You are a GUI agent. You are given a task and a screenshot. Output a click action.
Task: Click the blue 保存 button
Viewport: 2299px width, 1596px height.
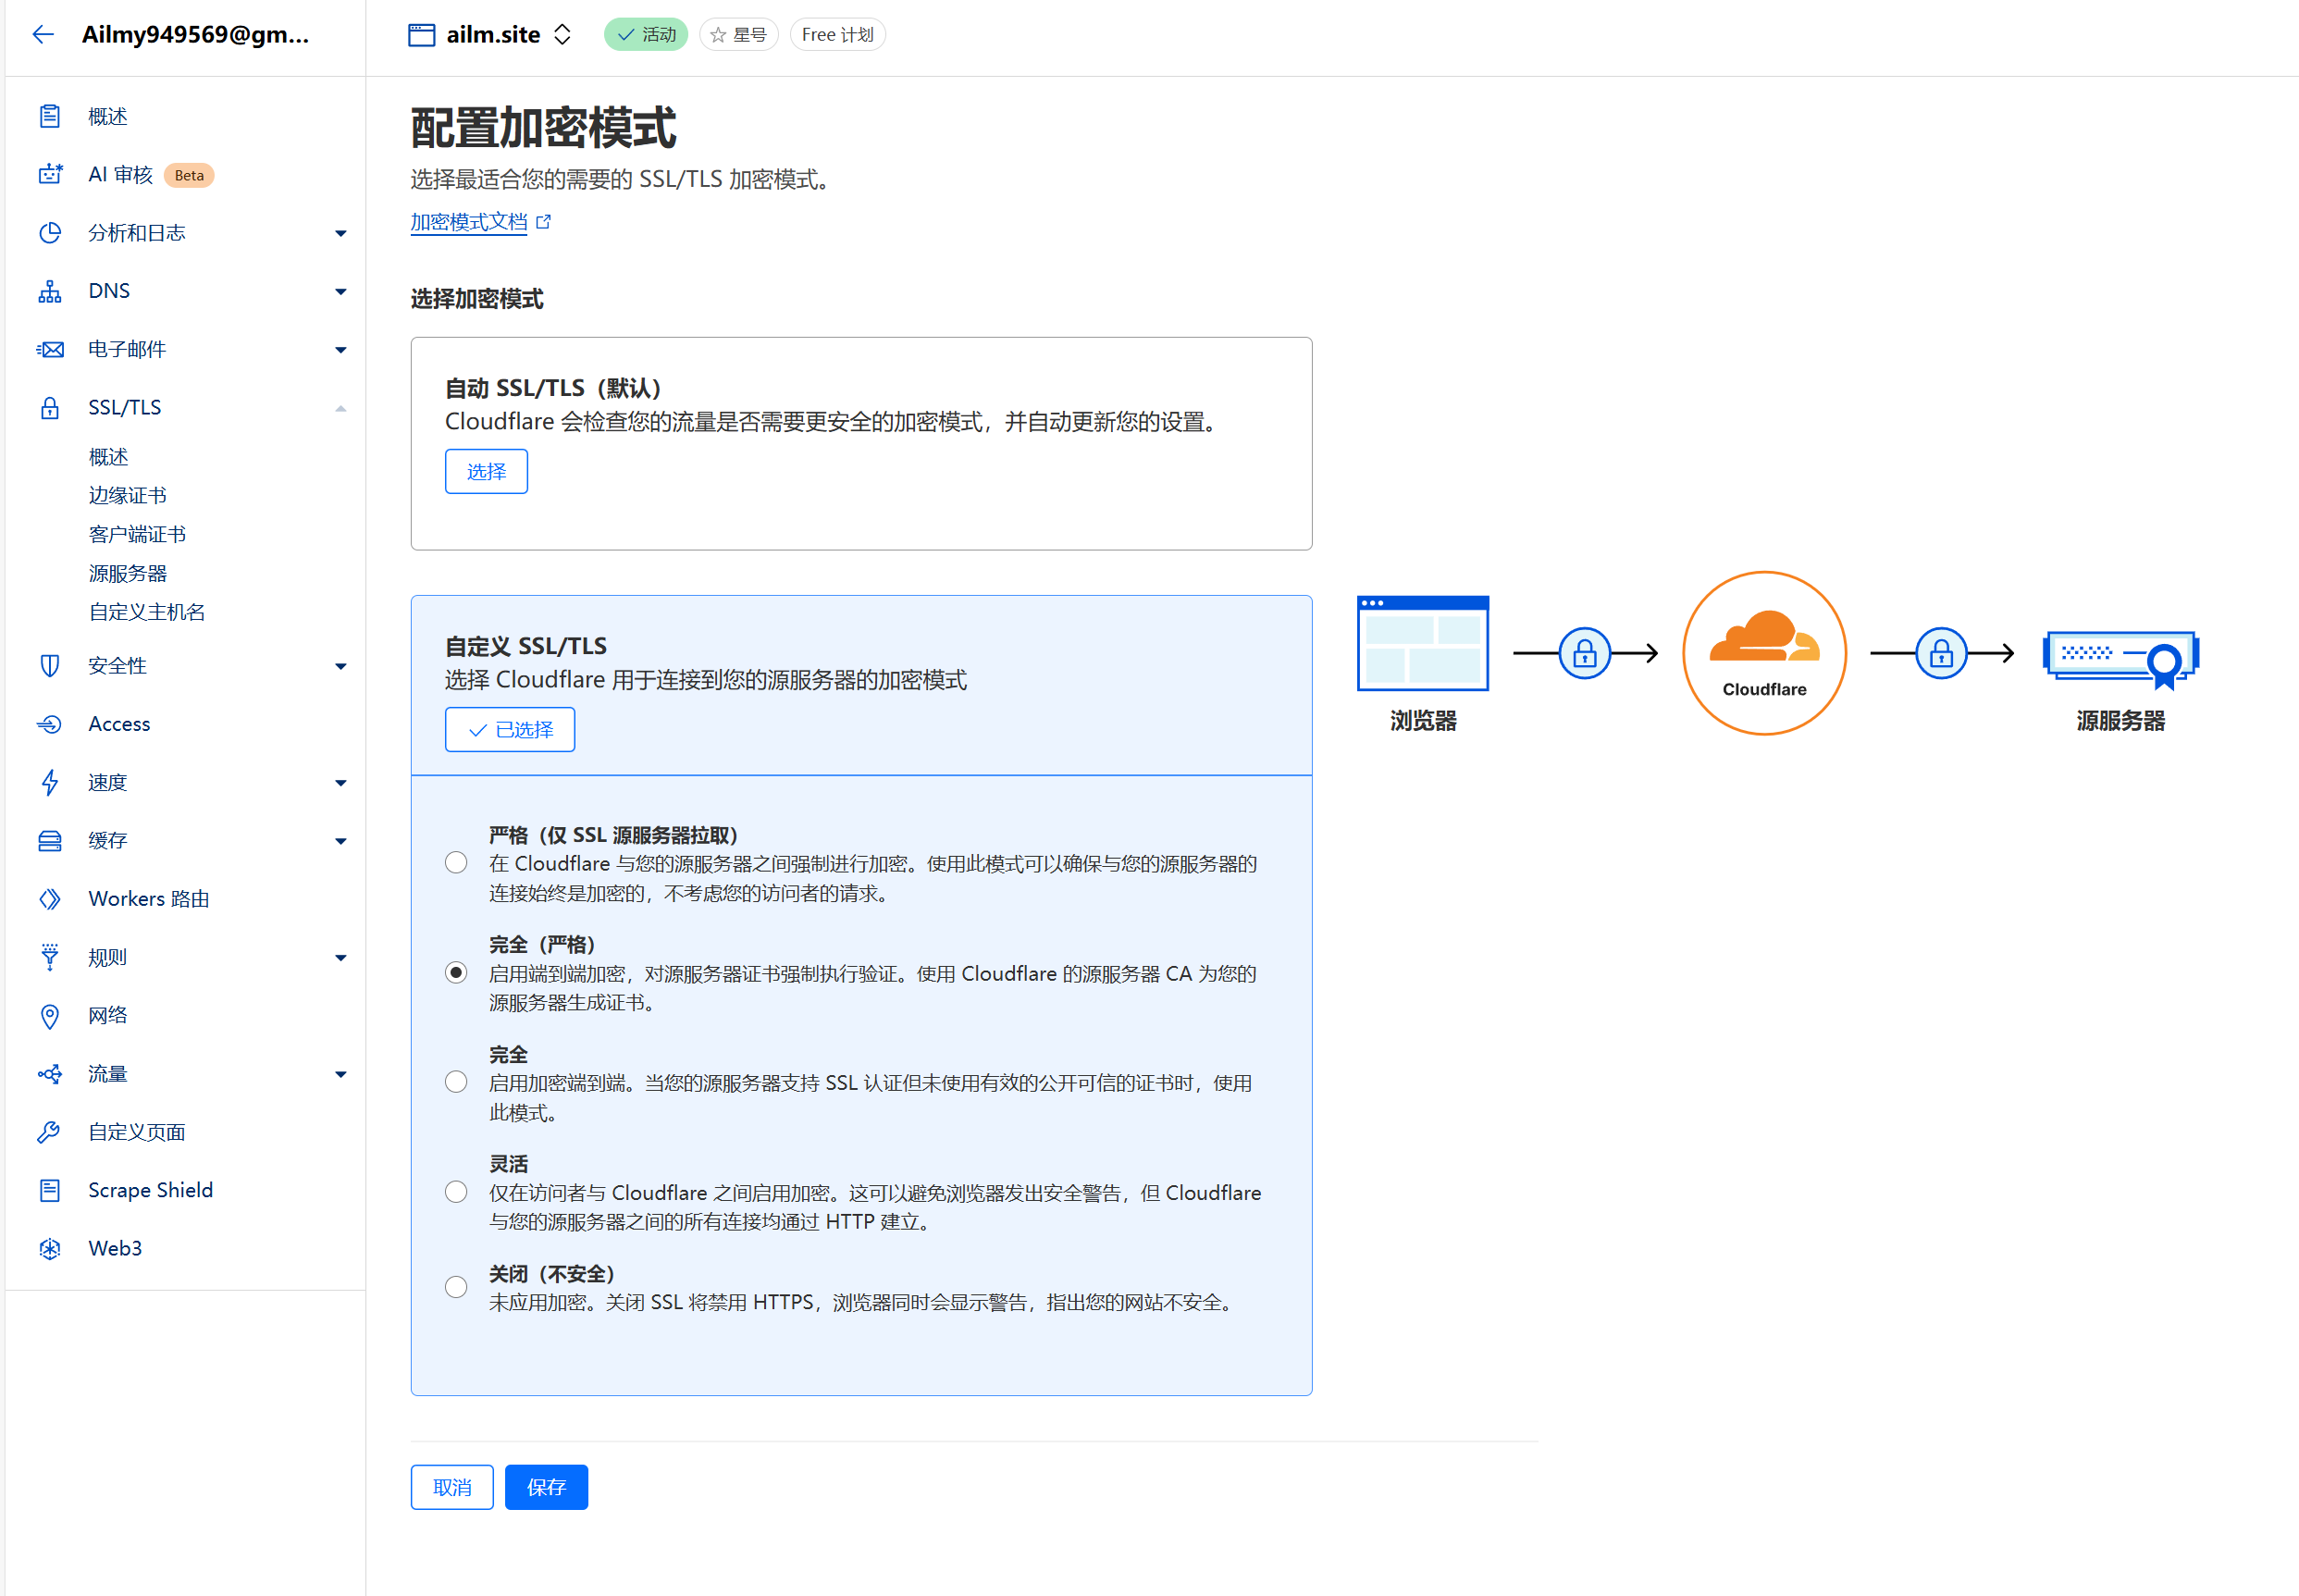coord(546,1487)
